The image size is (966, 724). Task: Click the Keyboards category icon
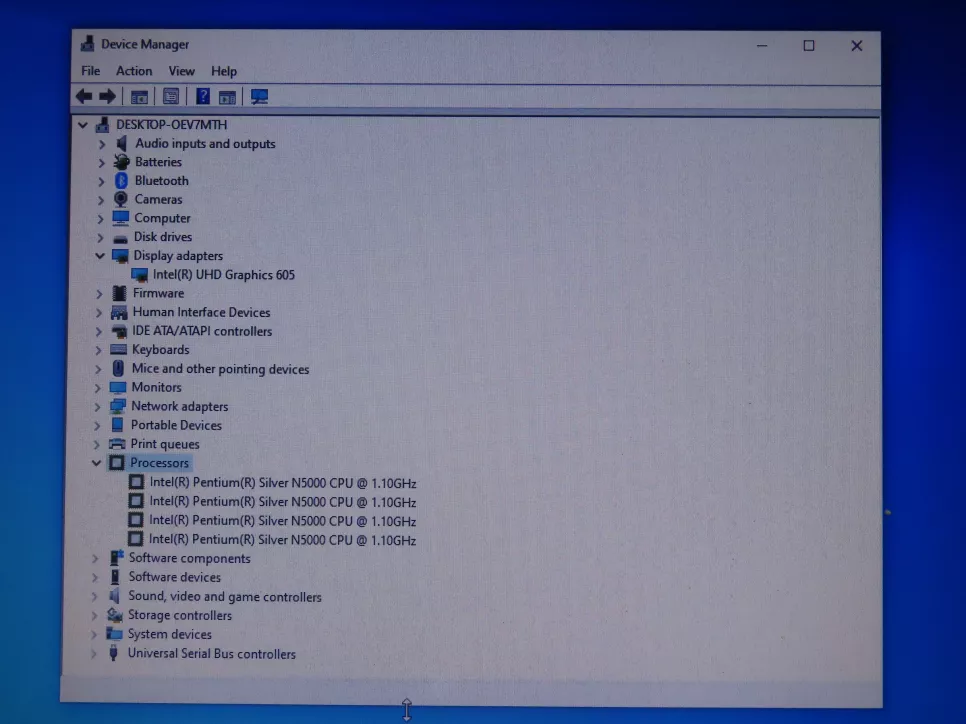coord(118,349)
